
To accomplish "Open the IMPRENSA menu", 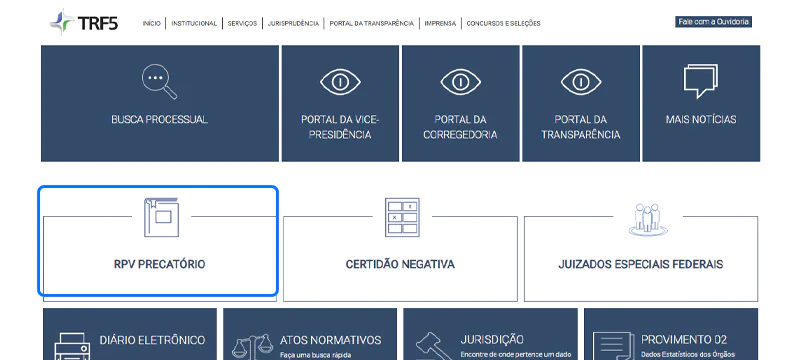I will pos(440,23).
